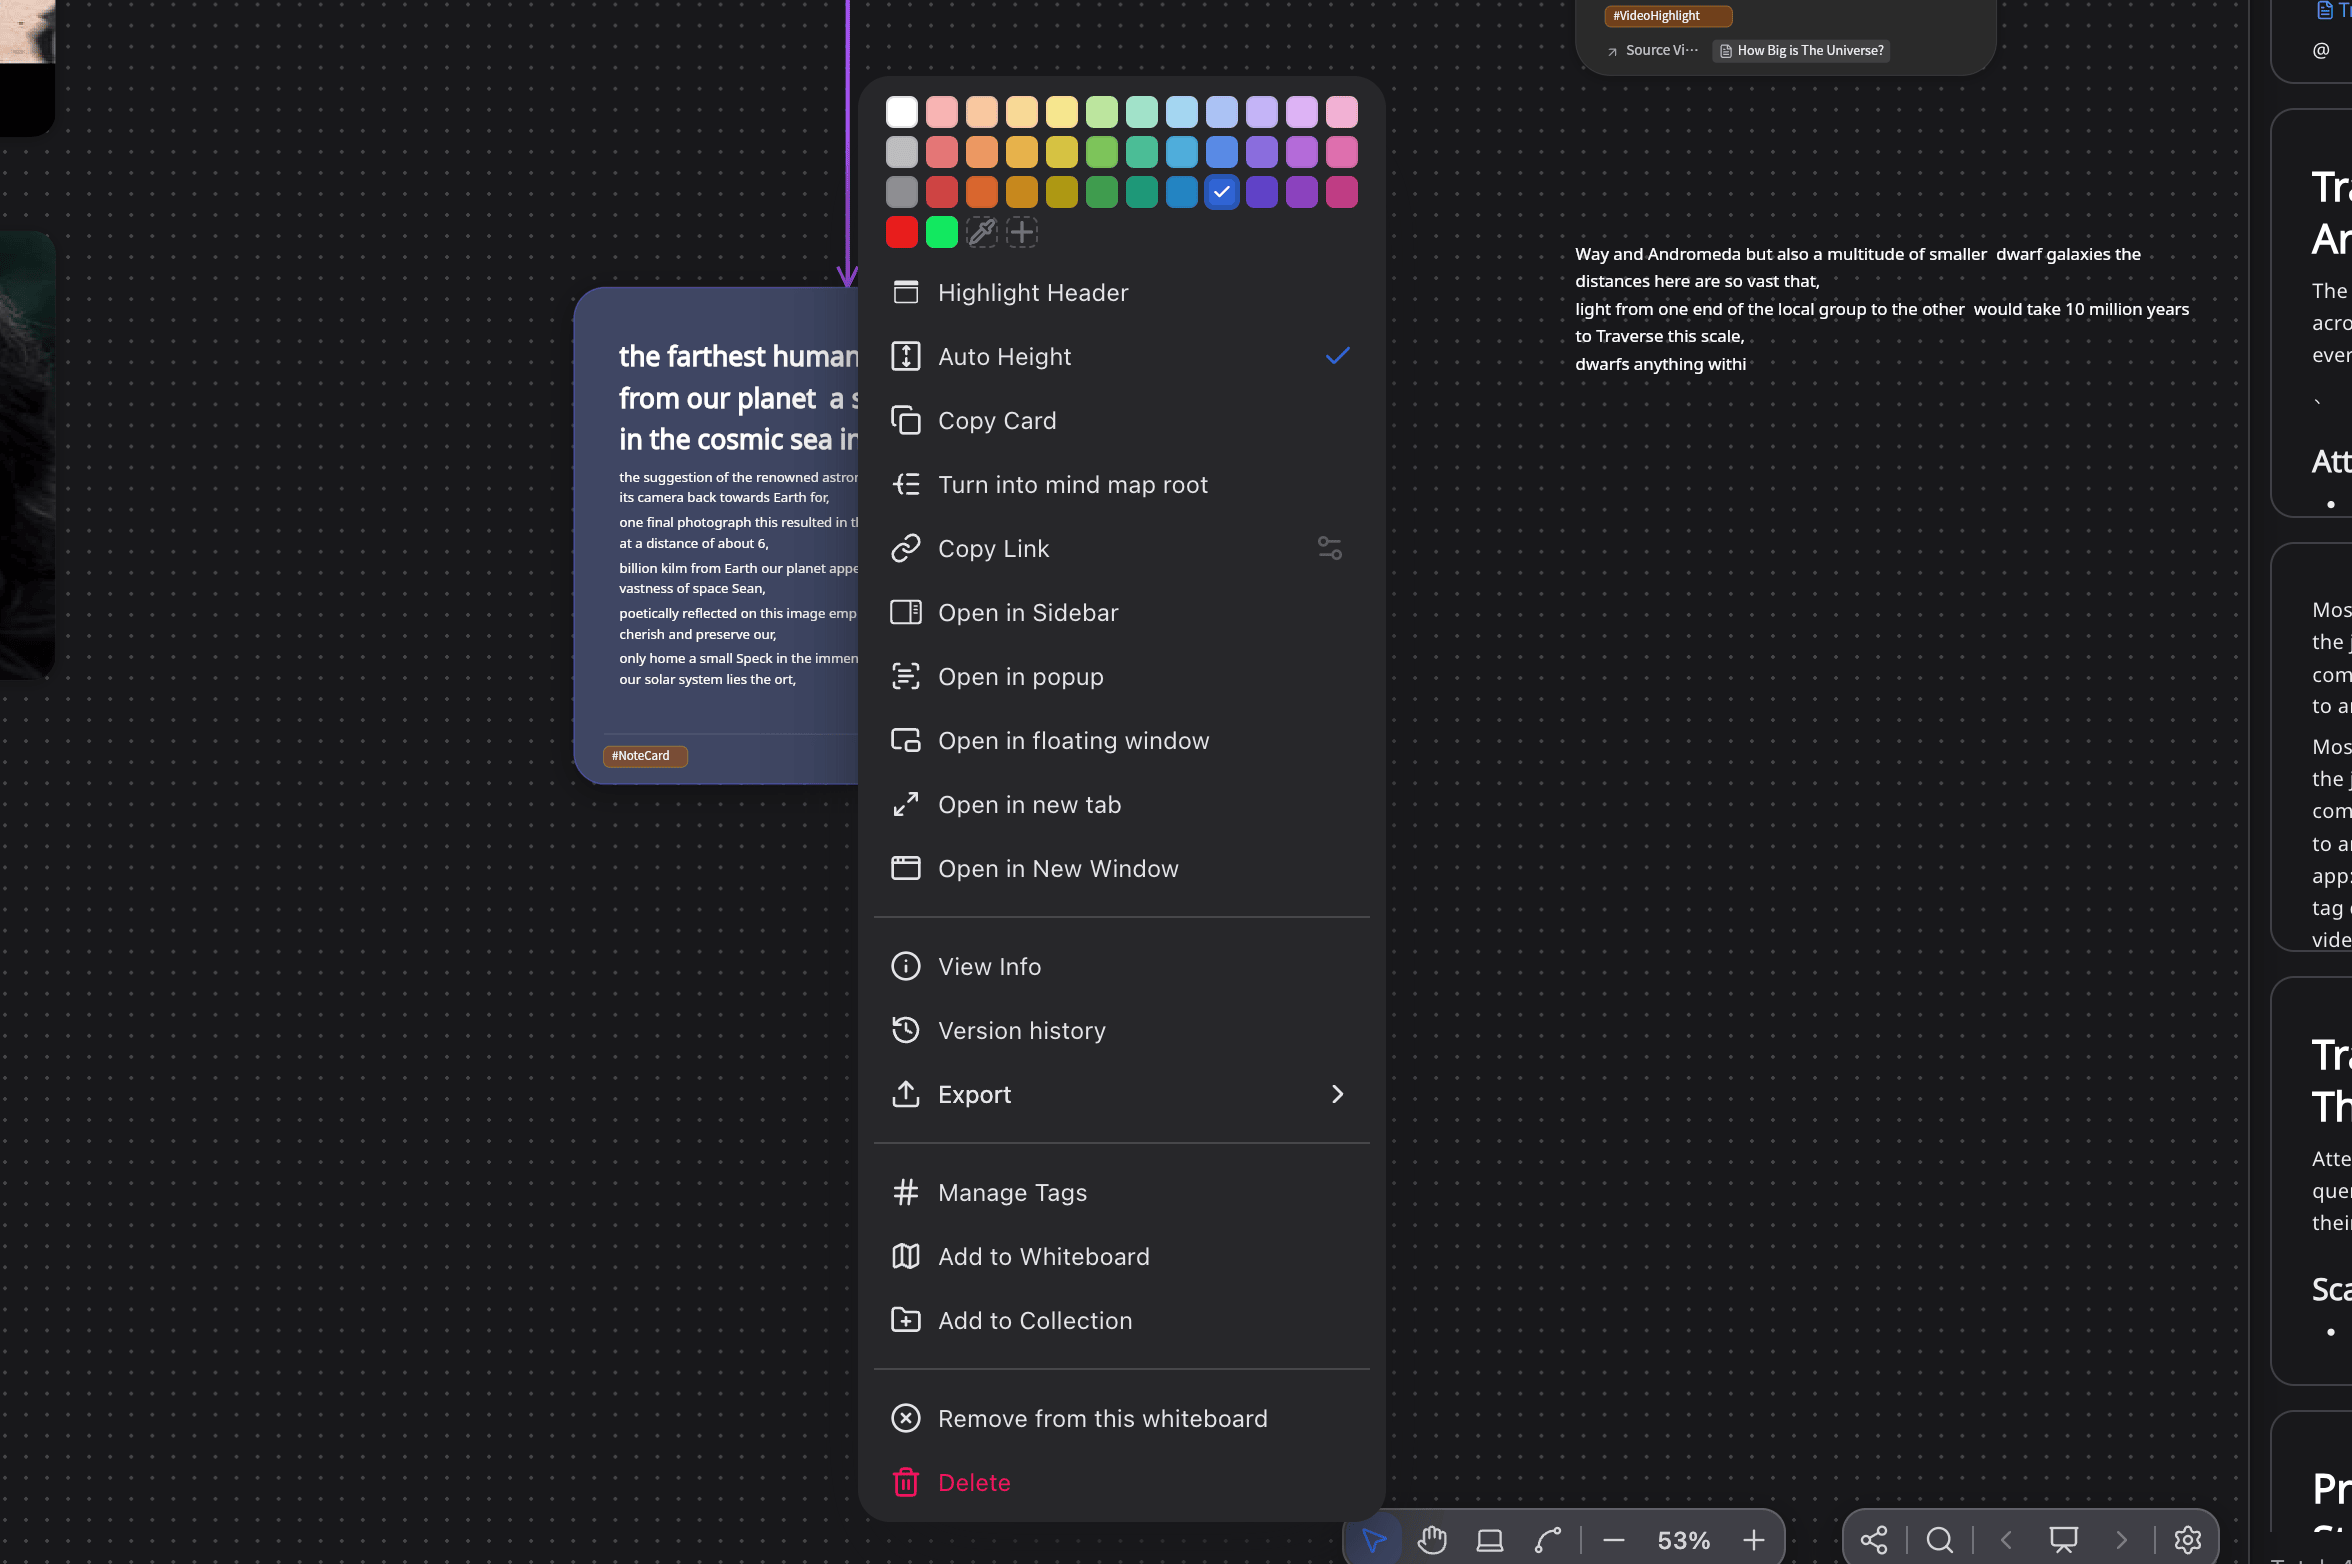
Task: Select the hand pan tool
Action: pos(1432,1540)
